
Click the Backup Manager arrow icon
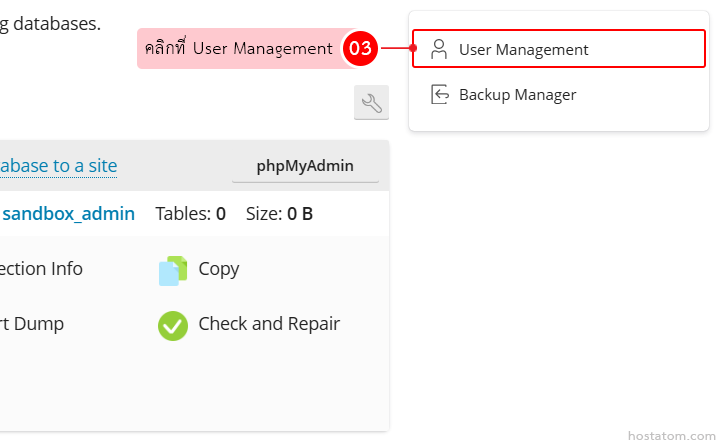[x=439, y=94]
